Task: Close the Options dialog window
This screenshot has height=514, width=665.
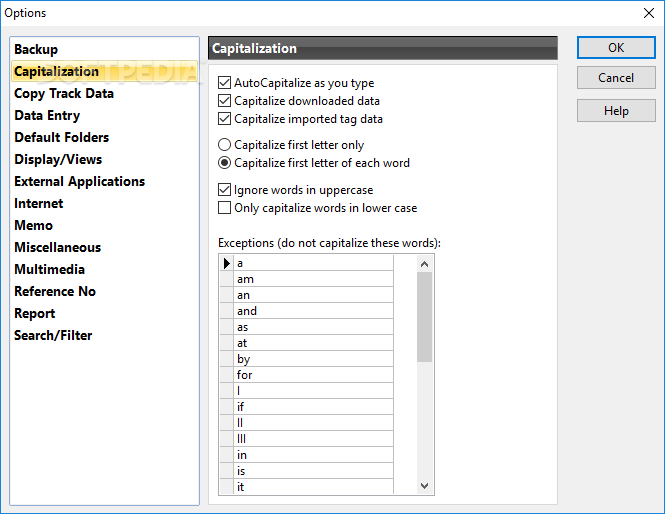Action: pos(646,13)
